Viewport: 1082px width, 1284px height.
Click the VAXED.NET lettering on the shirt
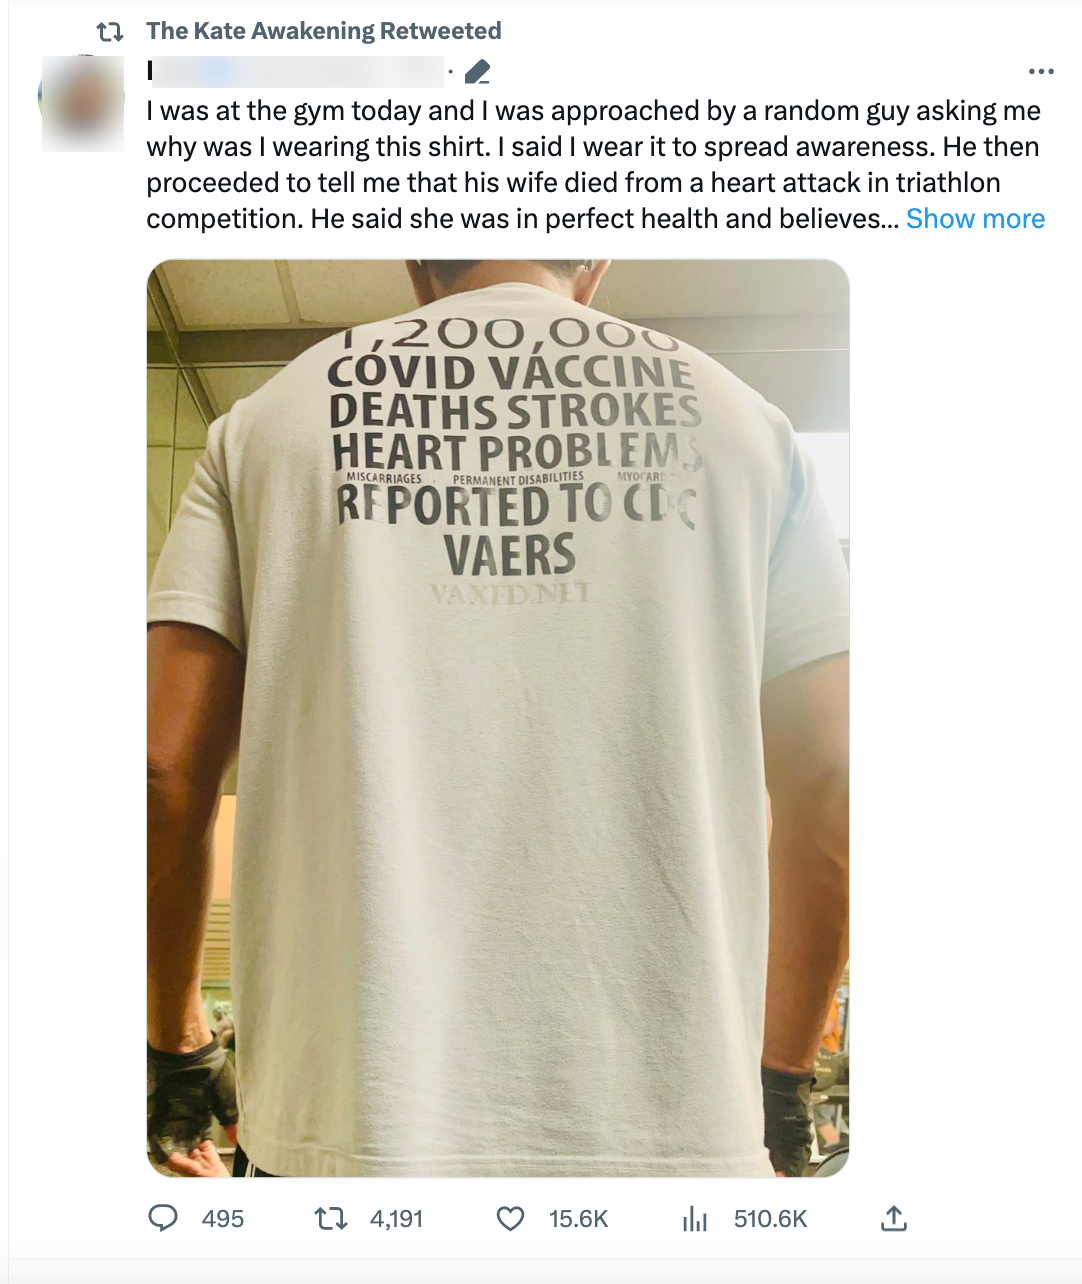point(510,594)
